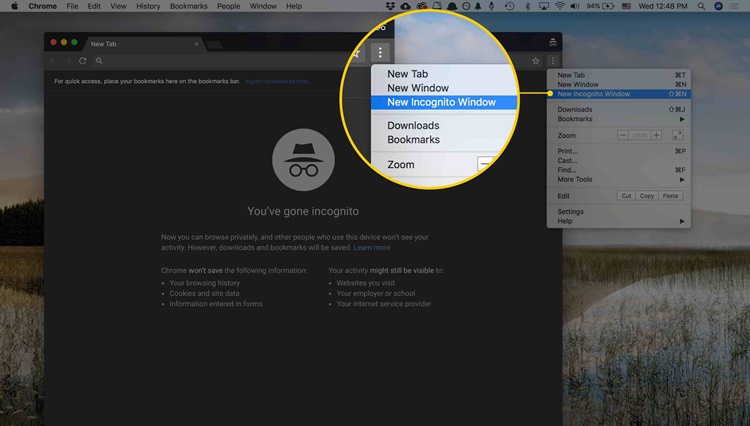Image resolution: width=750 pixels, height=426 pixels.
Task: Select the New Tab tab in the tab strip
Action: (143, 44)
